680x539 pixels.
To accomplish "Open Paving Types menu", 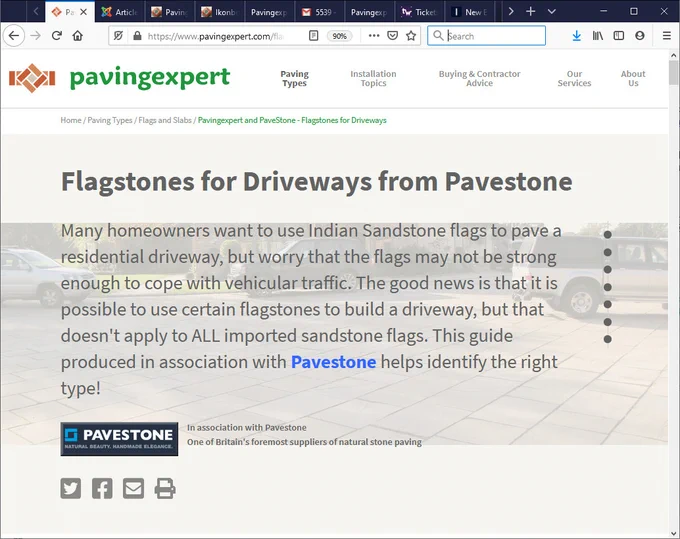I will tap(294, 78).
